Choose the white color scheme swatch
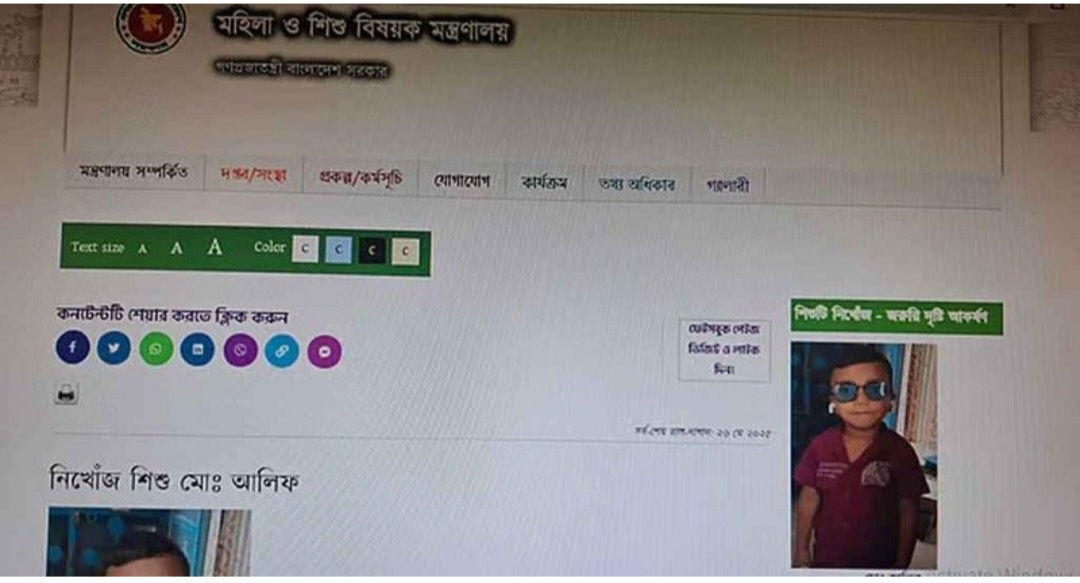The image size is (1080, 583). pos(305,249)
